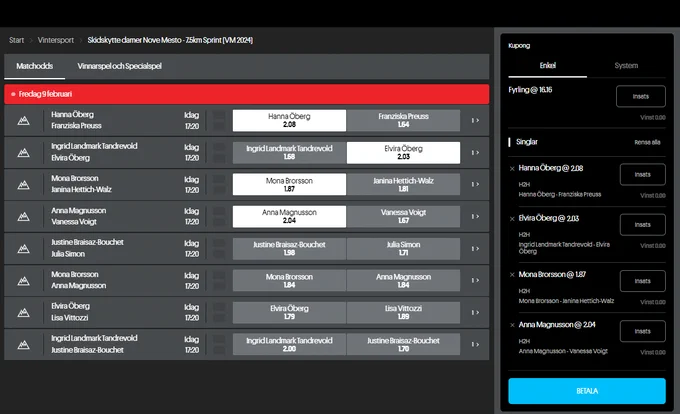The height and width of the screenshot is (414, 680).
Task: Click winter sport icon beside Anna Magnusson vs Vanessa Voigt
Action: 23,216
